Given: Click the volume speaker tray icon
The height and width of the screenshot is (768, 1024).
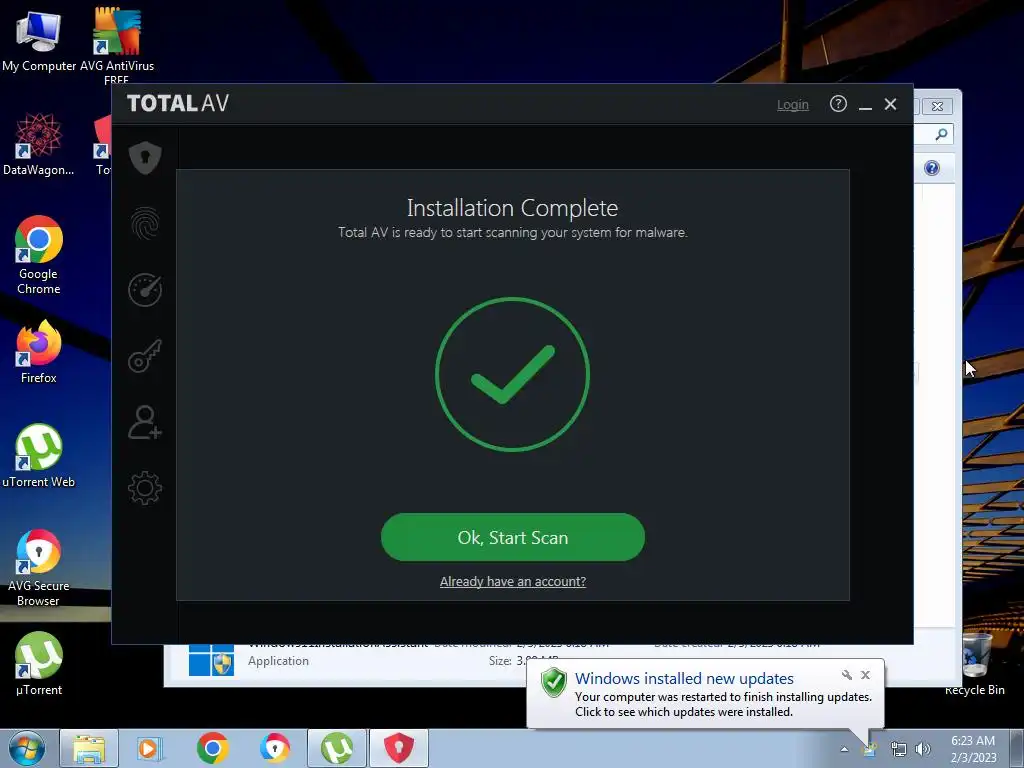Looking at the screenshot, I should (x=923, y=749).
